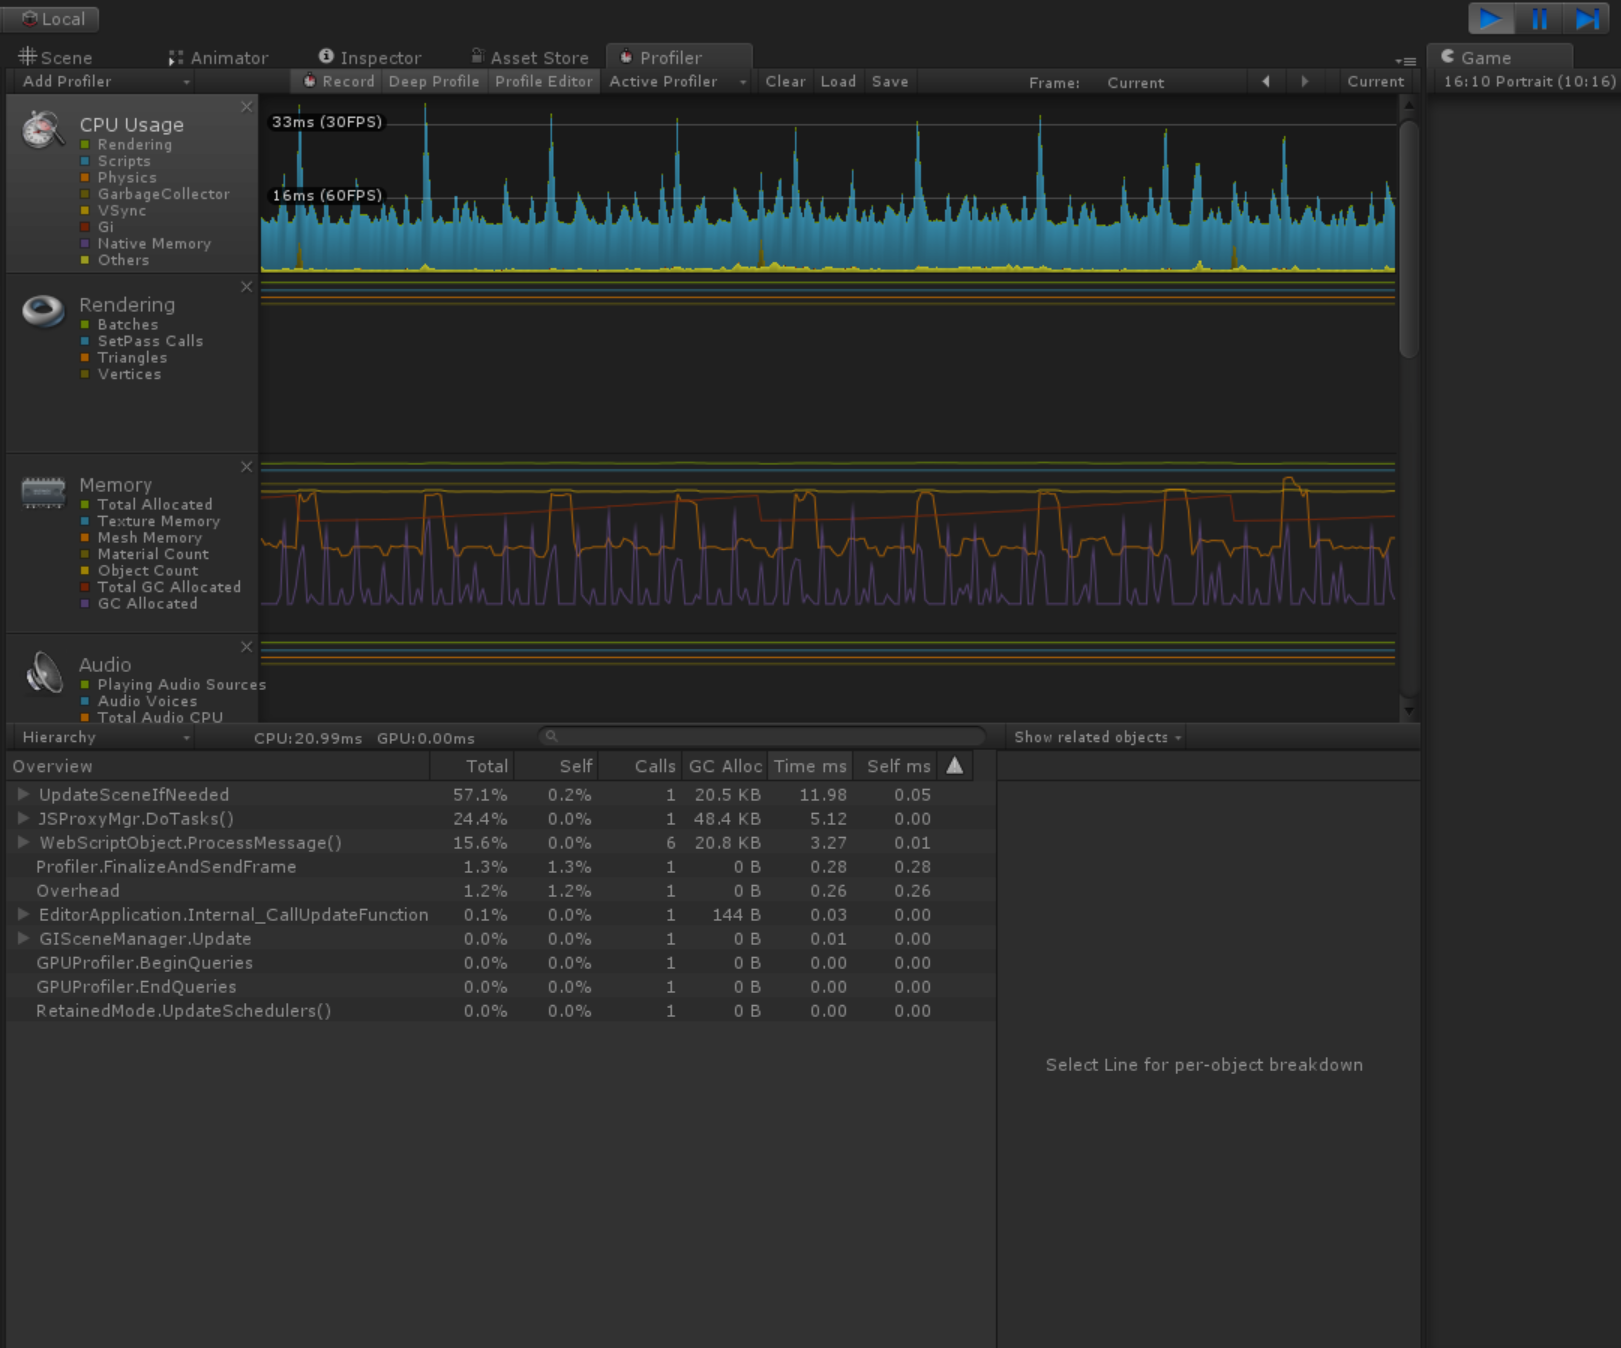
Task: Open the panel options menu icon
Action: (x=1406, y=61)
